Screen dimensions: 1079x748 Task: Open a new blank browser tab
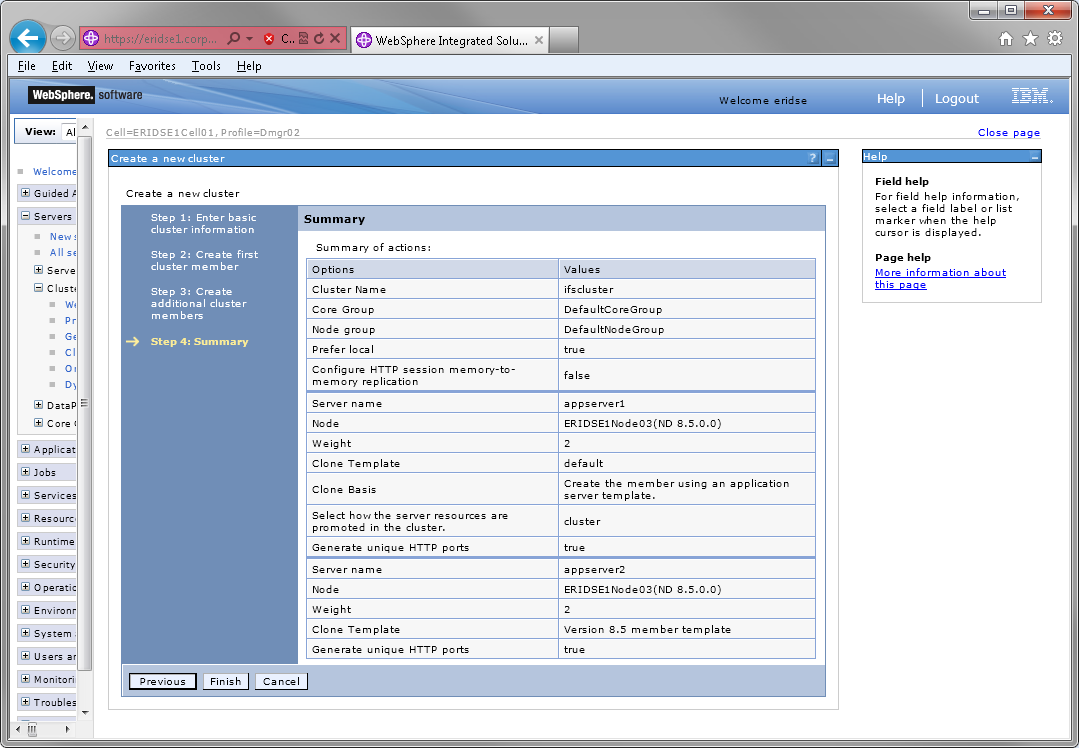point(564,40)
